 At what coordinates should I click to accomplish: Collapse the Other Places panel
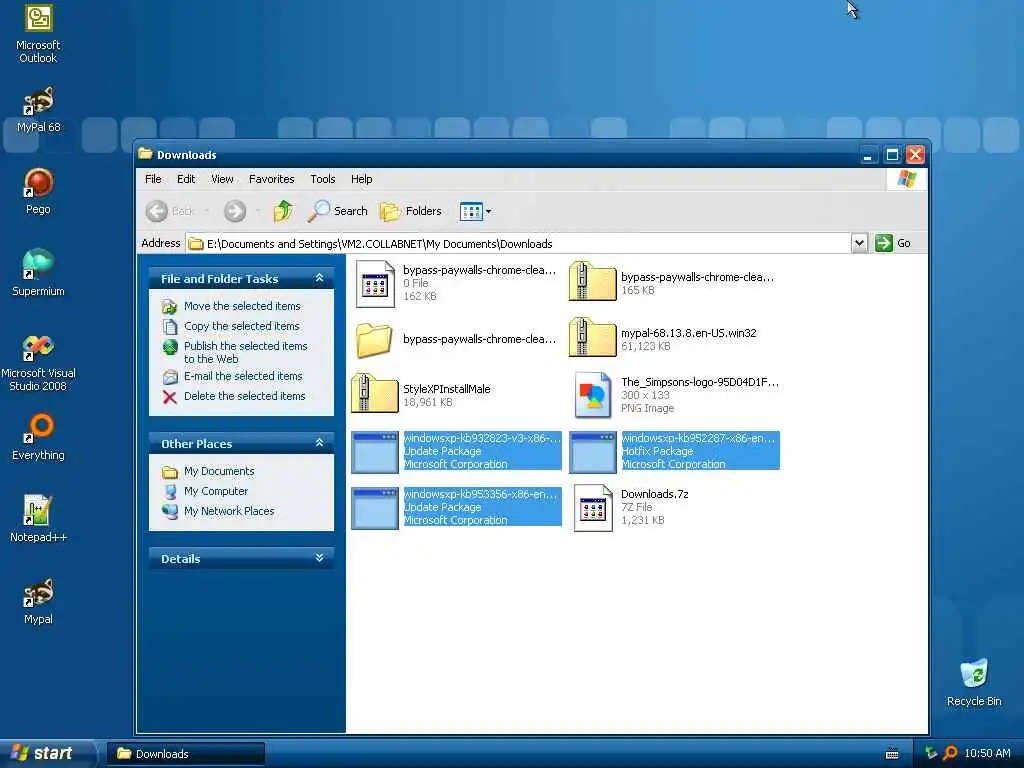tap(319, 443)
